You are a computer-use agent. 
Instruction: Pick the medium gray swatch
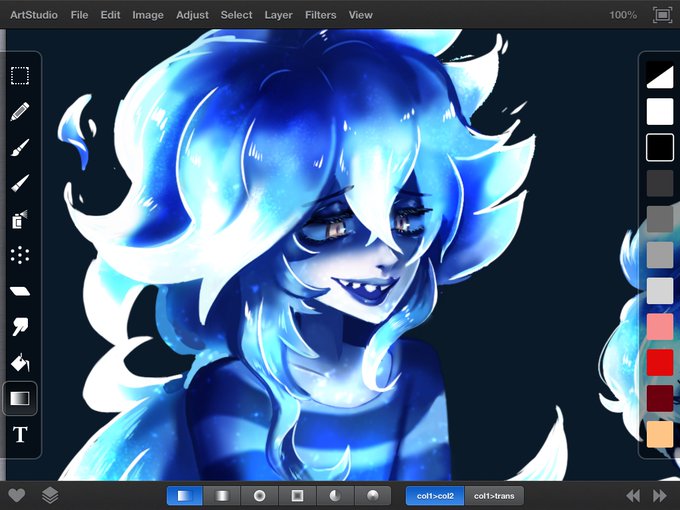pyautogui.click(x=660, y=219)
